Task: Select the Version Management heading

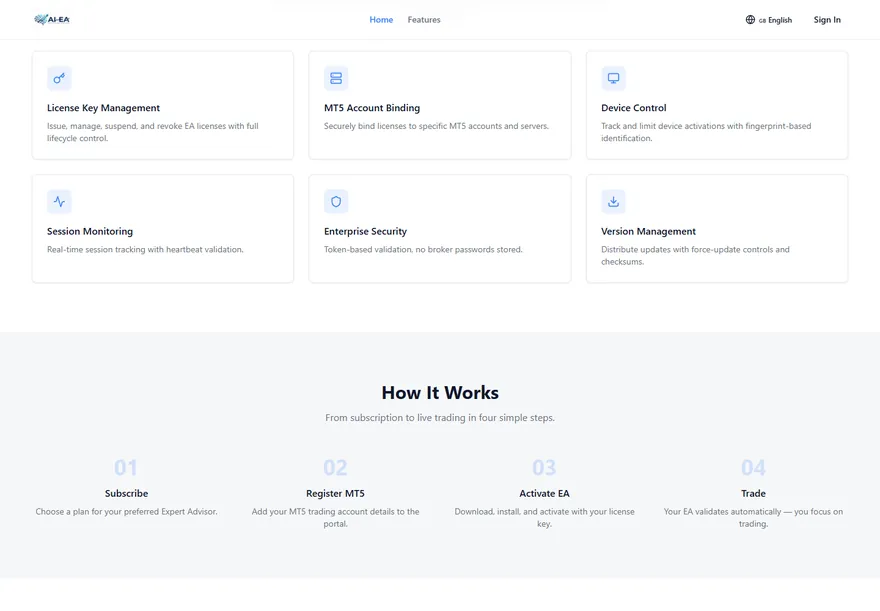Action: pos(648,231)
